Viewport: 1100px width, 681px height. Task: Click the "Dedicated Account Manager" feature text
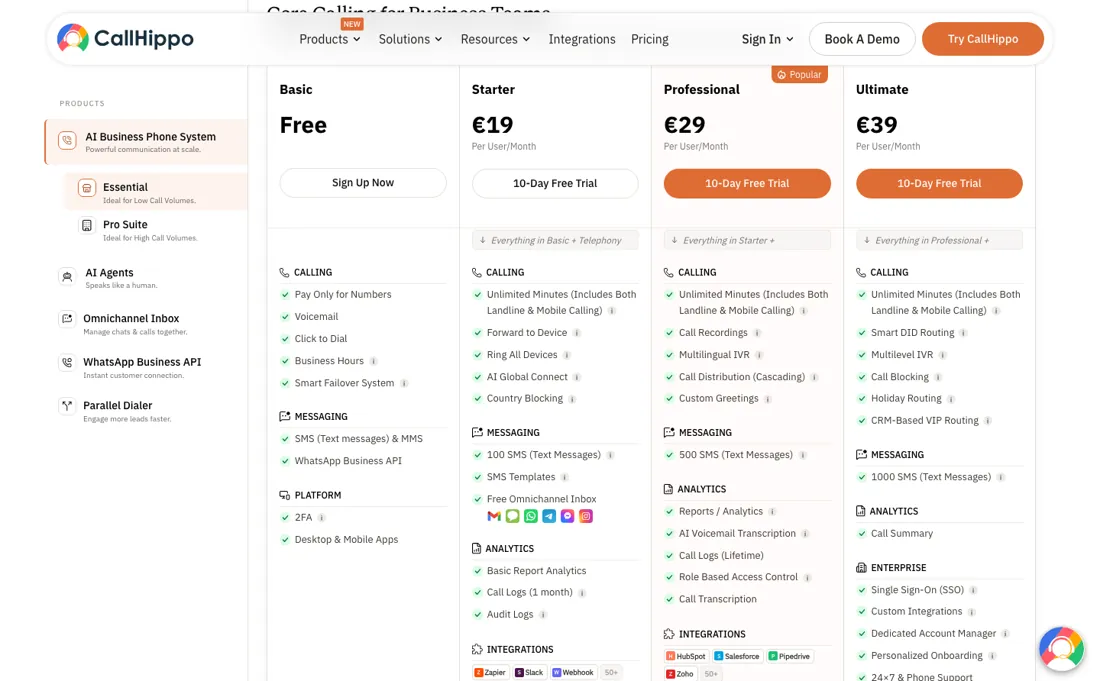(933, 633)
